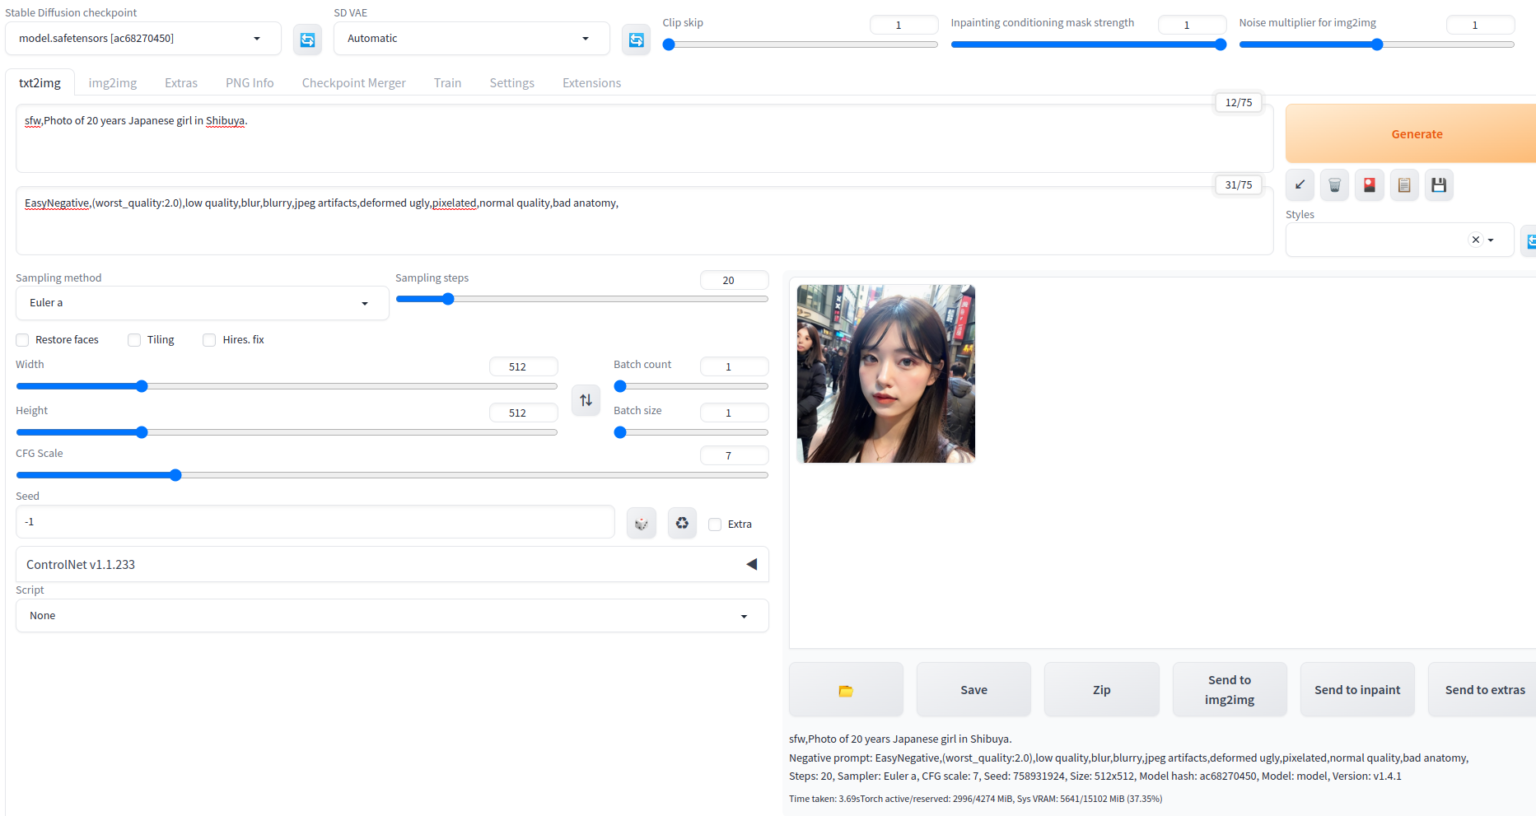Switch to the img2img tab
Viewport: 1536px width, 816px height.
[x=112, y=82]
